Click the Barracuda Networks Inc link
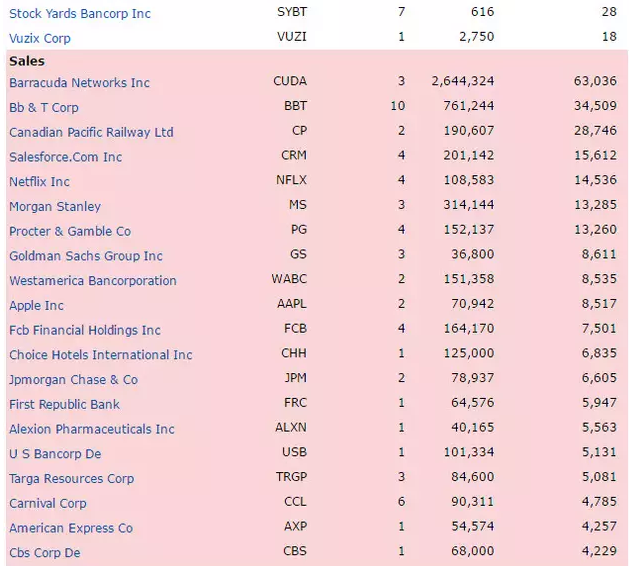Image resolution: width=629 pixels, height=566 pixels. coord(79,83)
